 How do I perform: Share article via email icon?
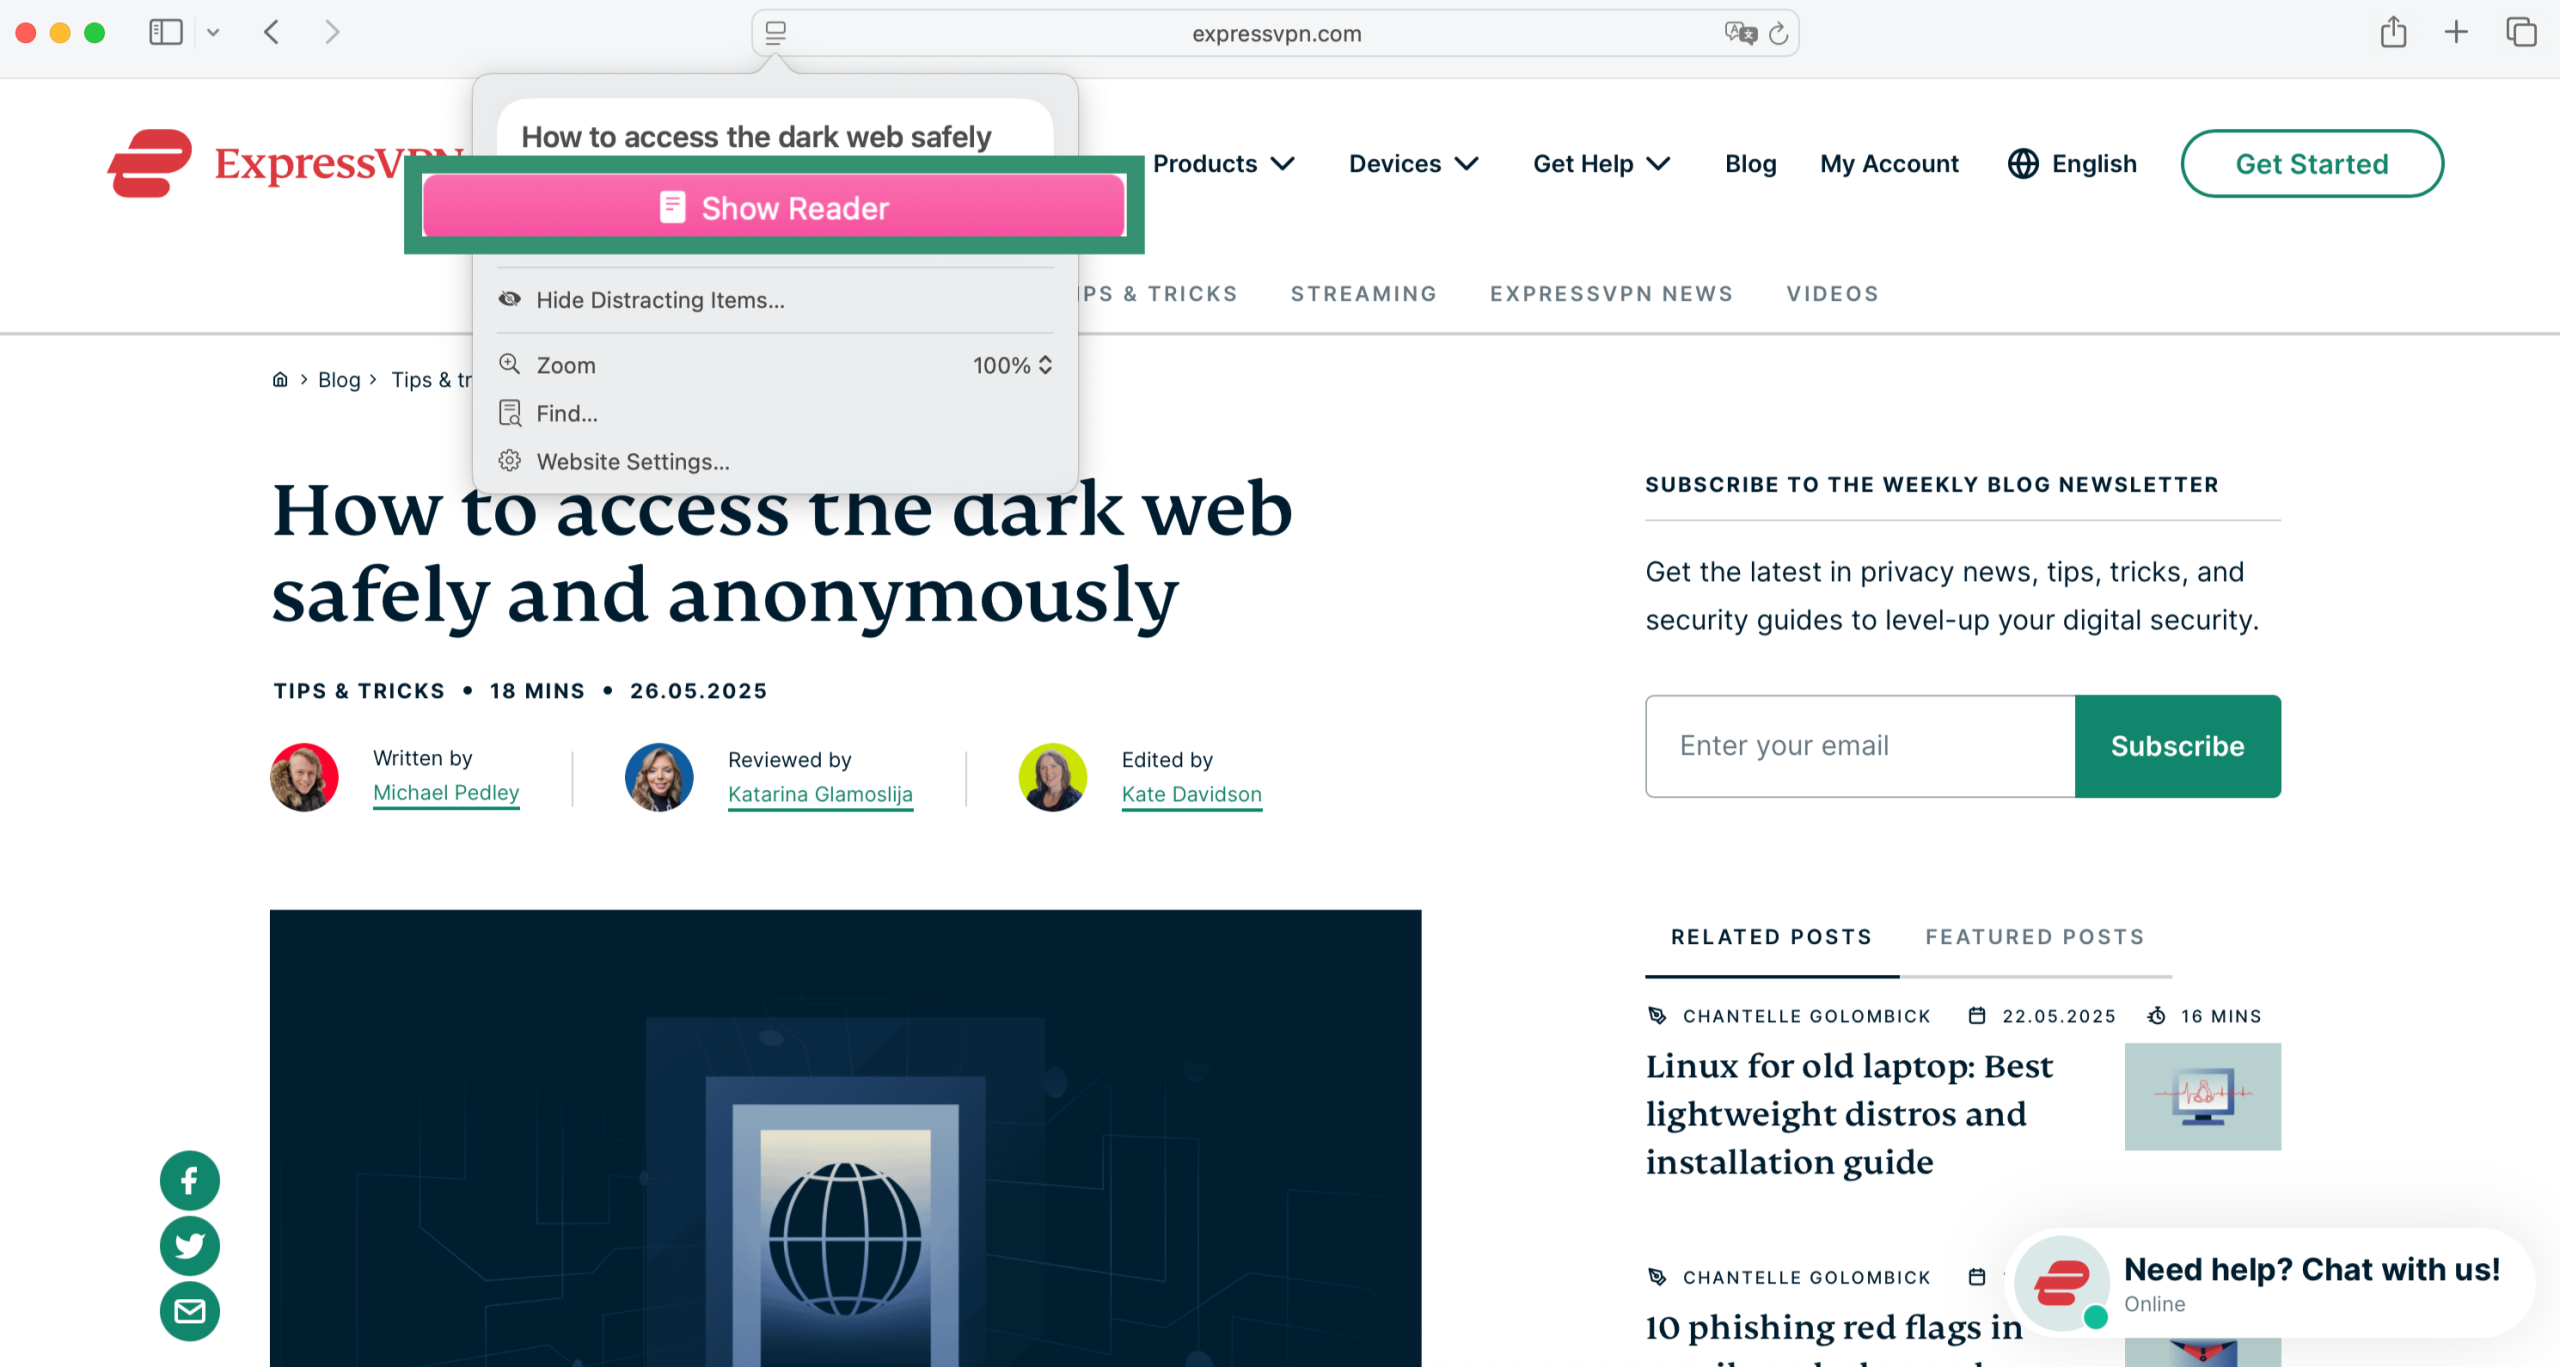click(190, 1311)
